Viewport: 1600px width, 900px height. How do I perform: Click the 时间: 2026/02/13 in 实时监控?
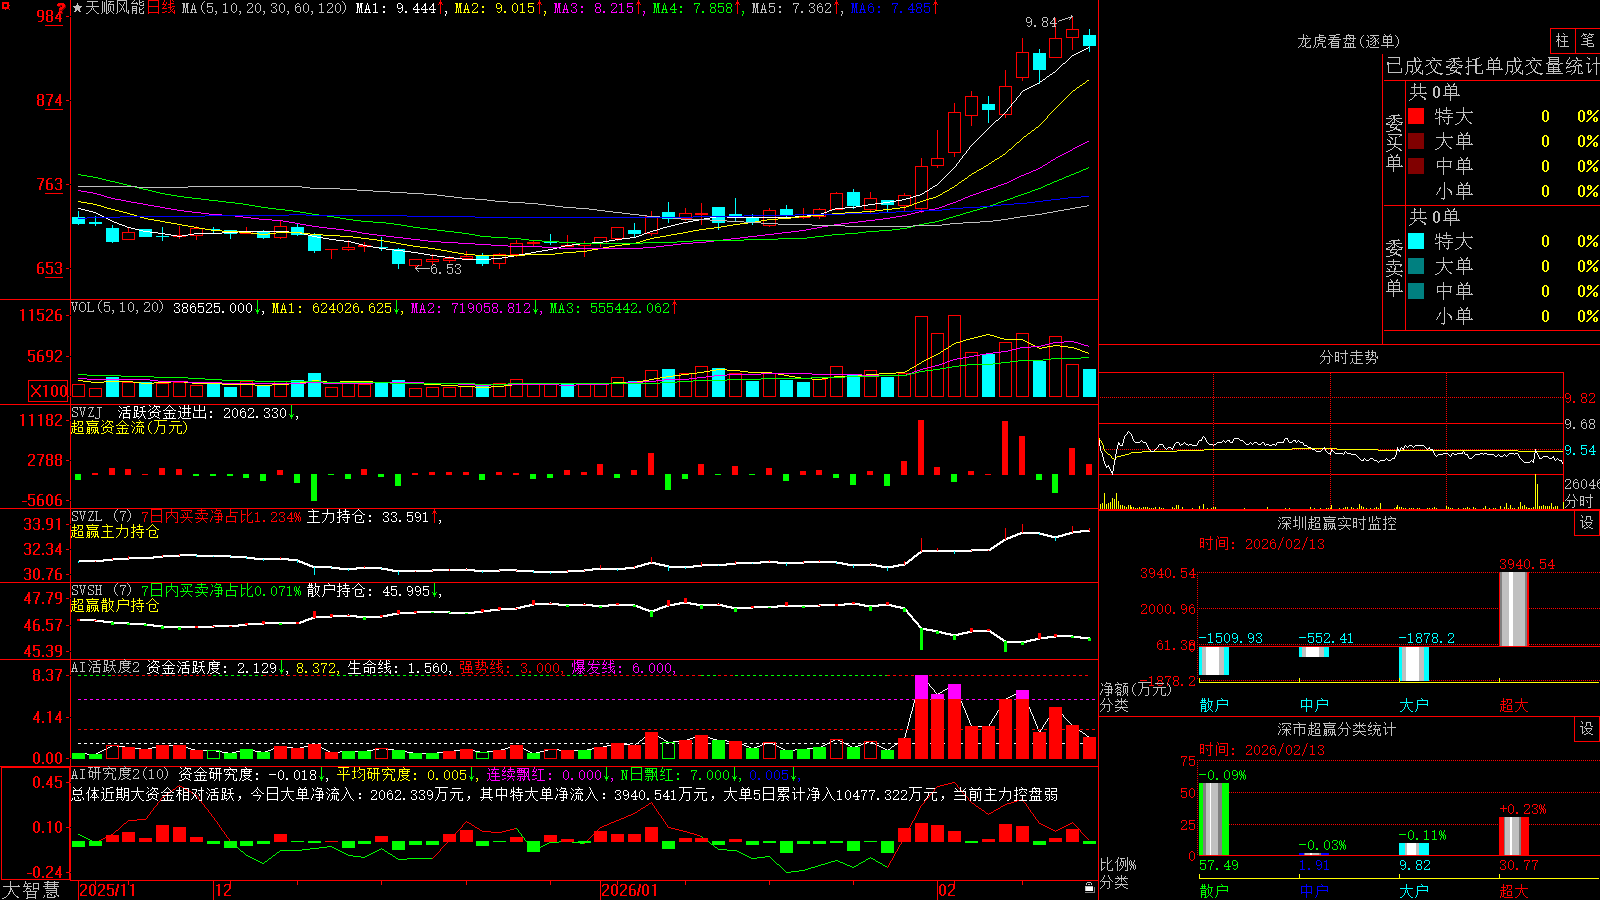tap(1262, 544)
